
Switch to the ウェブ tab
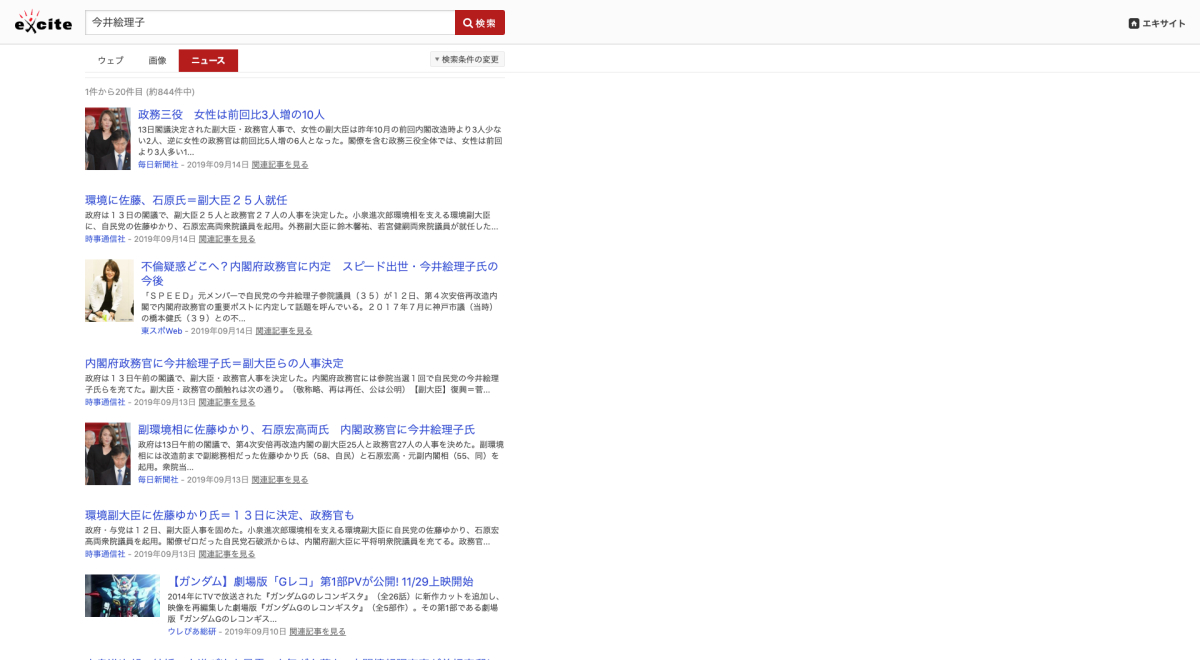pyautogui.click(x=111, y=61)
